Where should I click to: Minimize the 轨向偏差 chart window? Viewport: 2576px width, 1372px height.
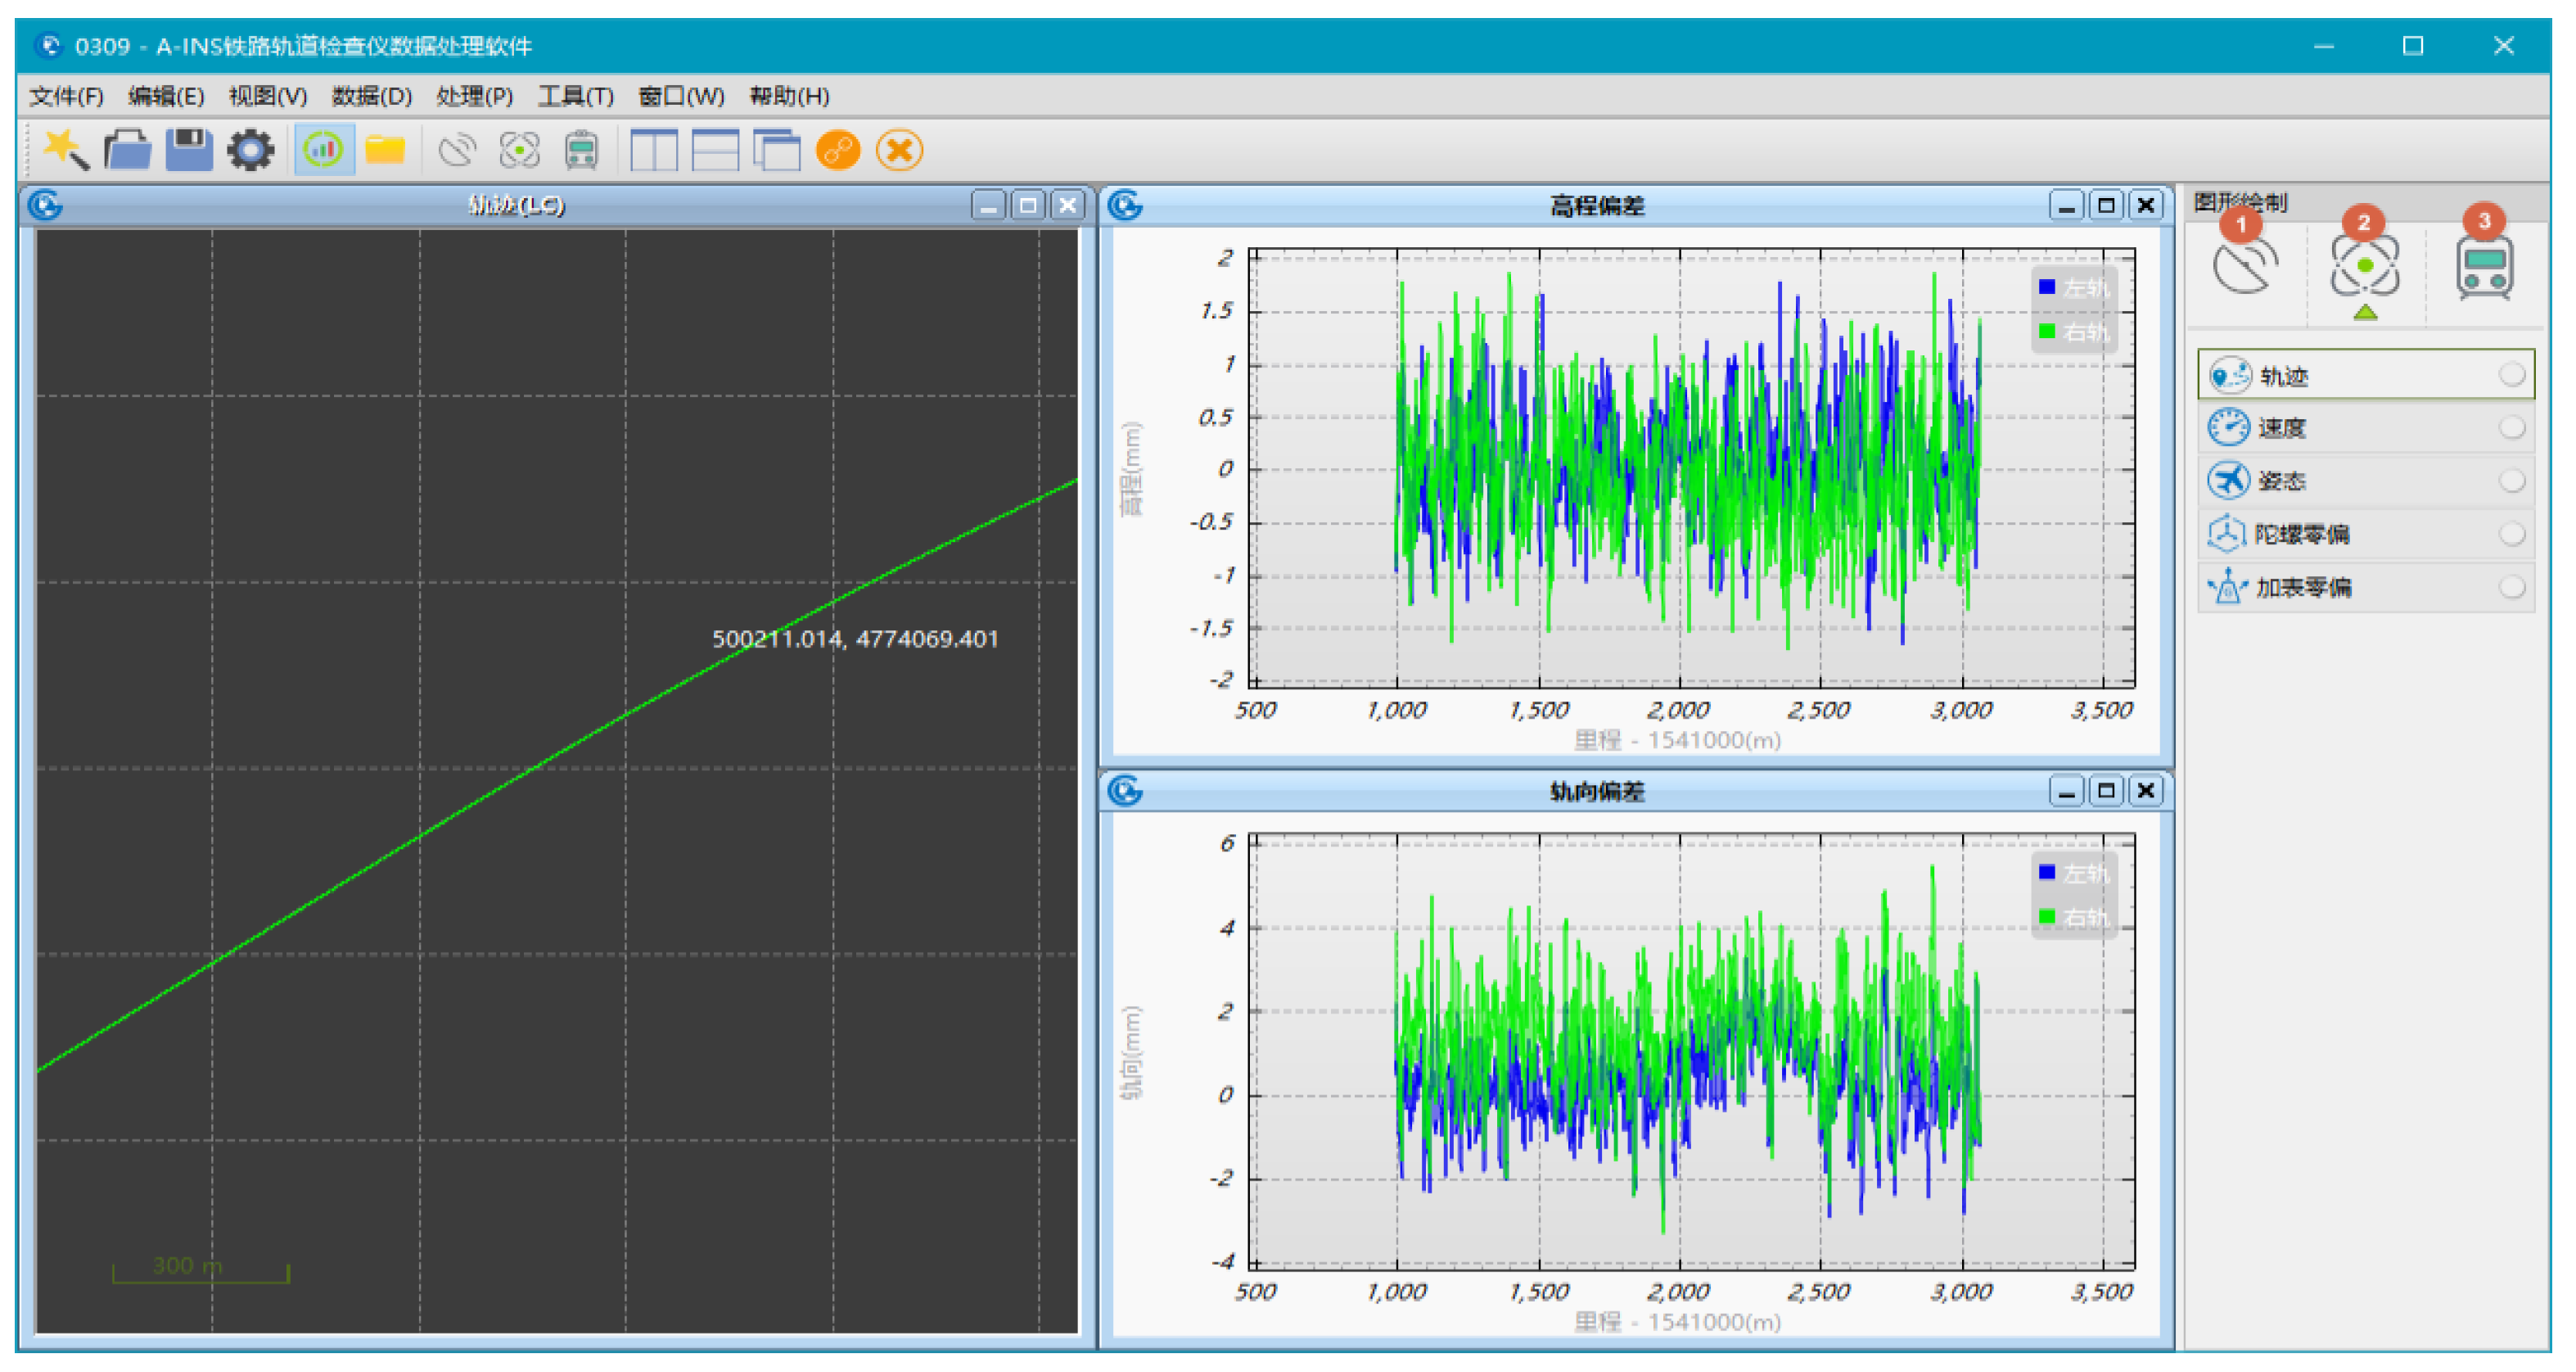[2066, 792]
